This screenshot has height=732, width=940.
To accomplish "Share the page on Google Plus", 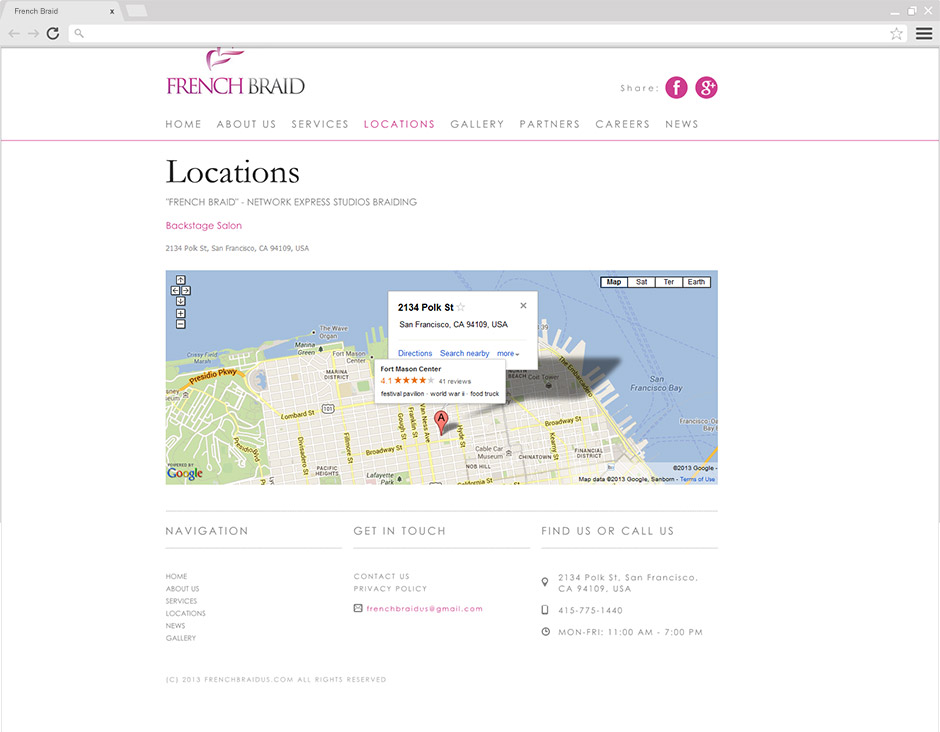I will tap(706, 88).
